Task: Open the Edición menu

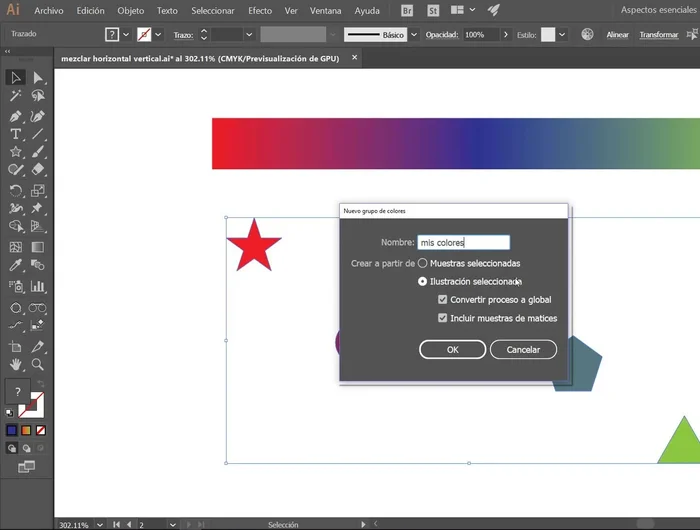Action: click(x=90, y=10)
